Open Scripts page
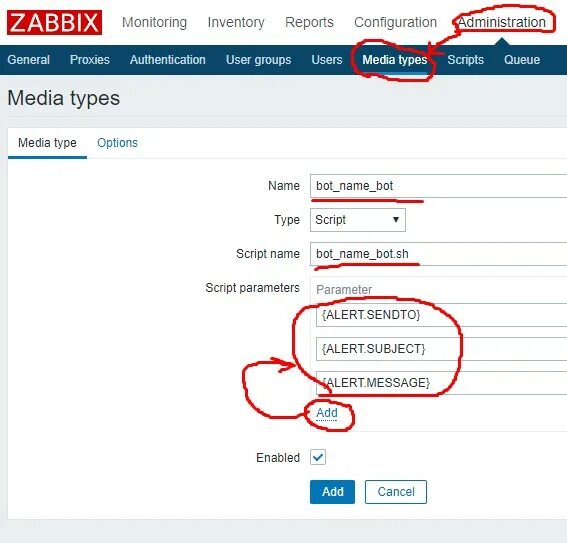This screenshot has width=567, height=543. [465, 60]
